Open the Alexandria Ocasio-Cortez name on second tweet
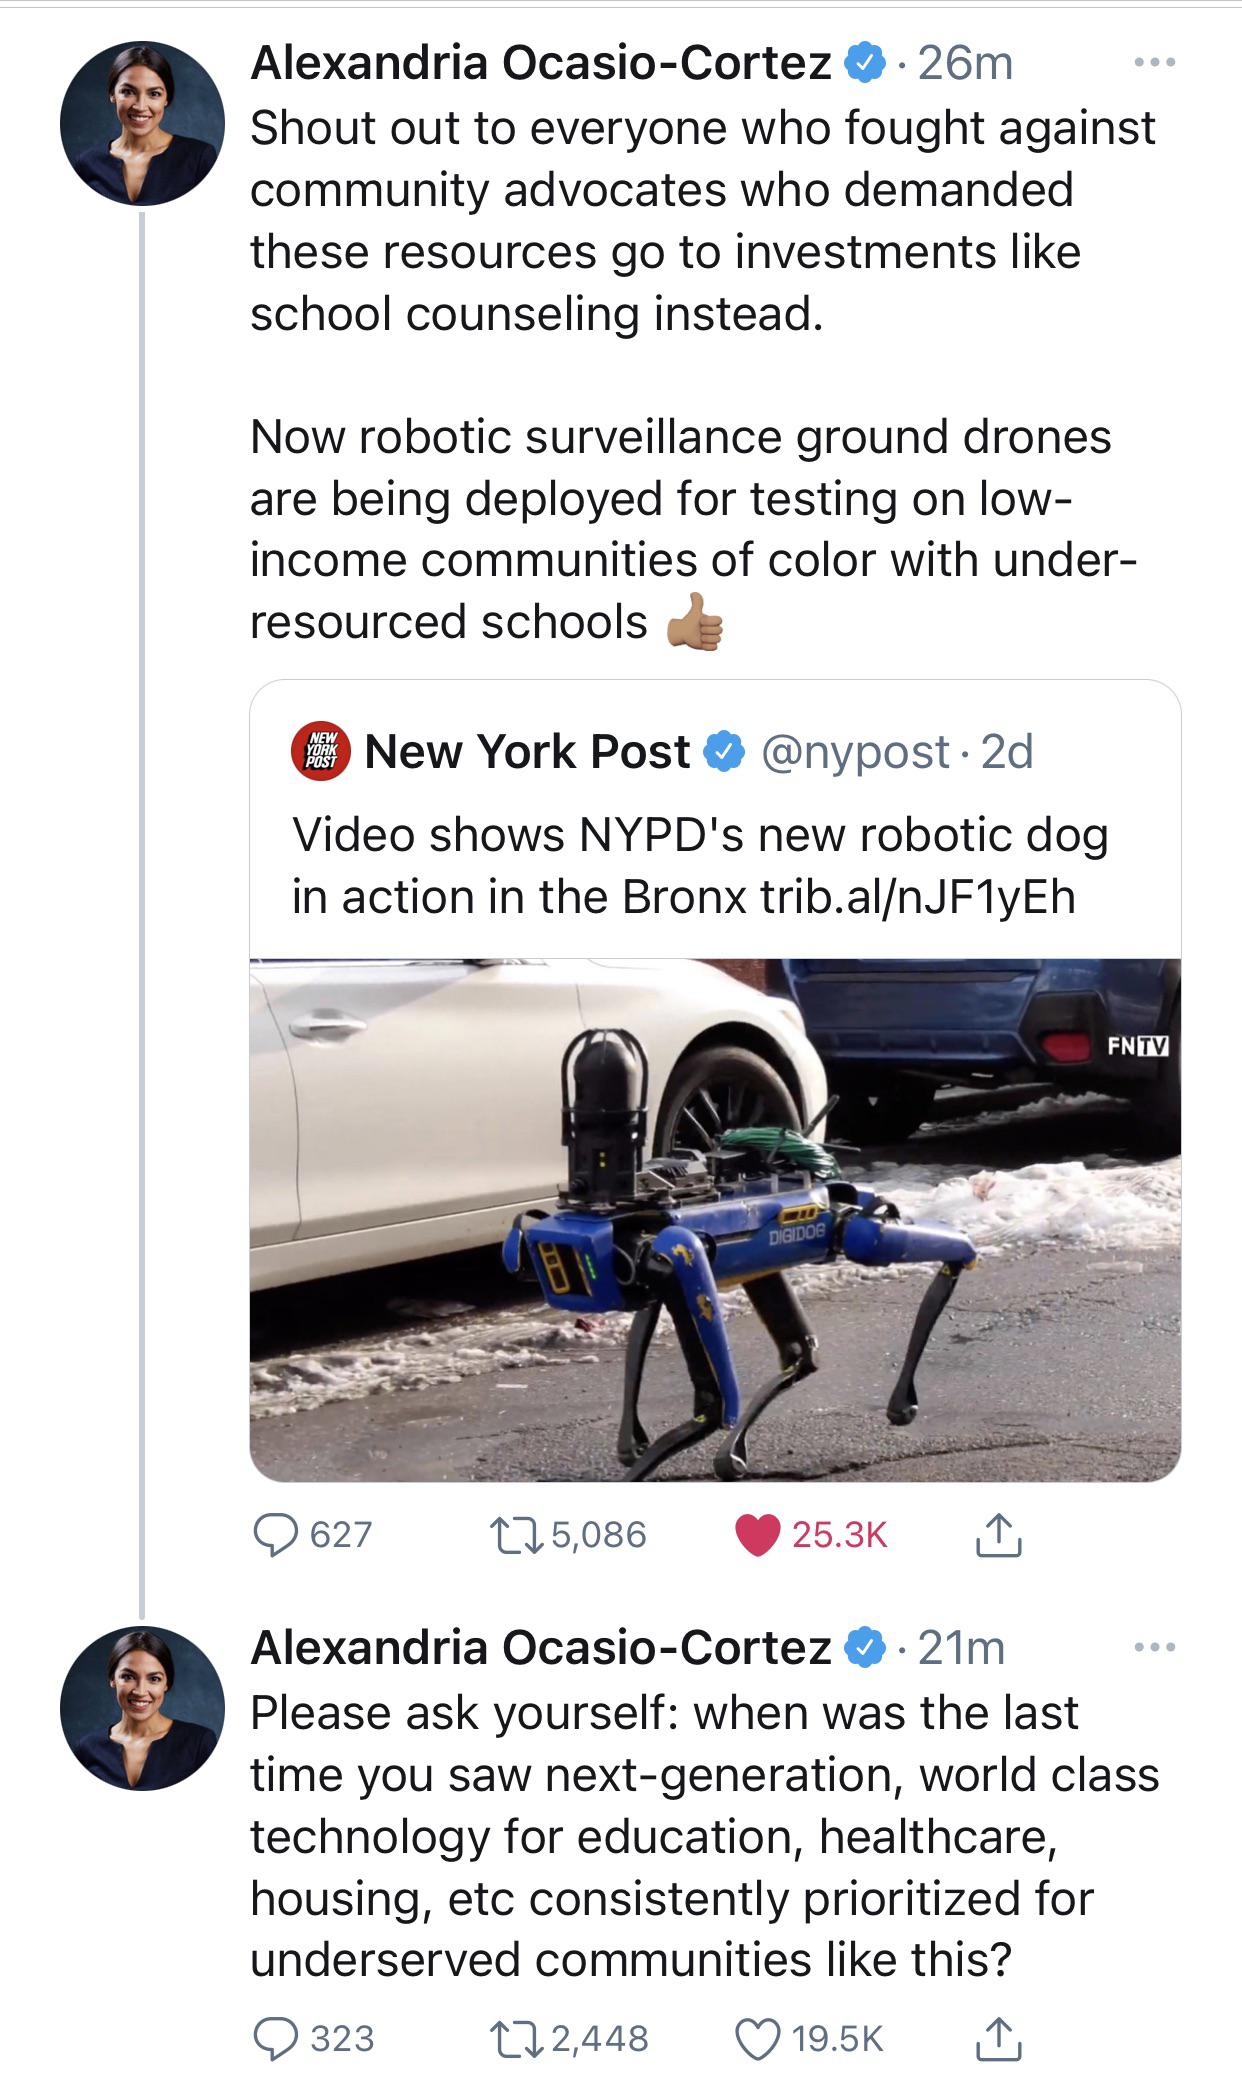This screenshot has width=1242, height=2089. pyautogui.click(x=540, y=1647)
